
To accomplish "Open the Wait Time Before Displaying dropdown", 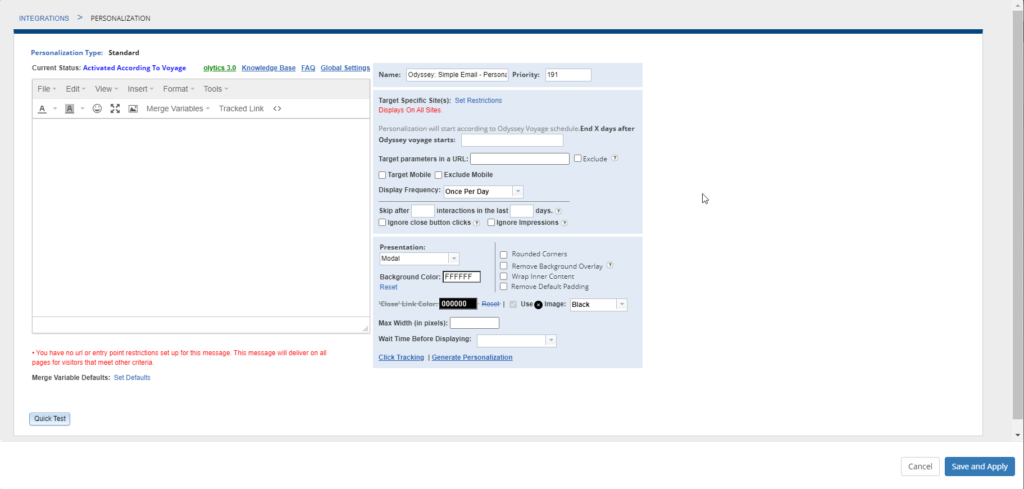I will [x=510, y=340].
